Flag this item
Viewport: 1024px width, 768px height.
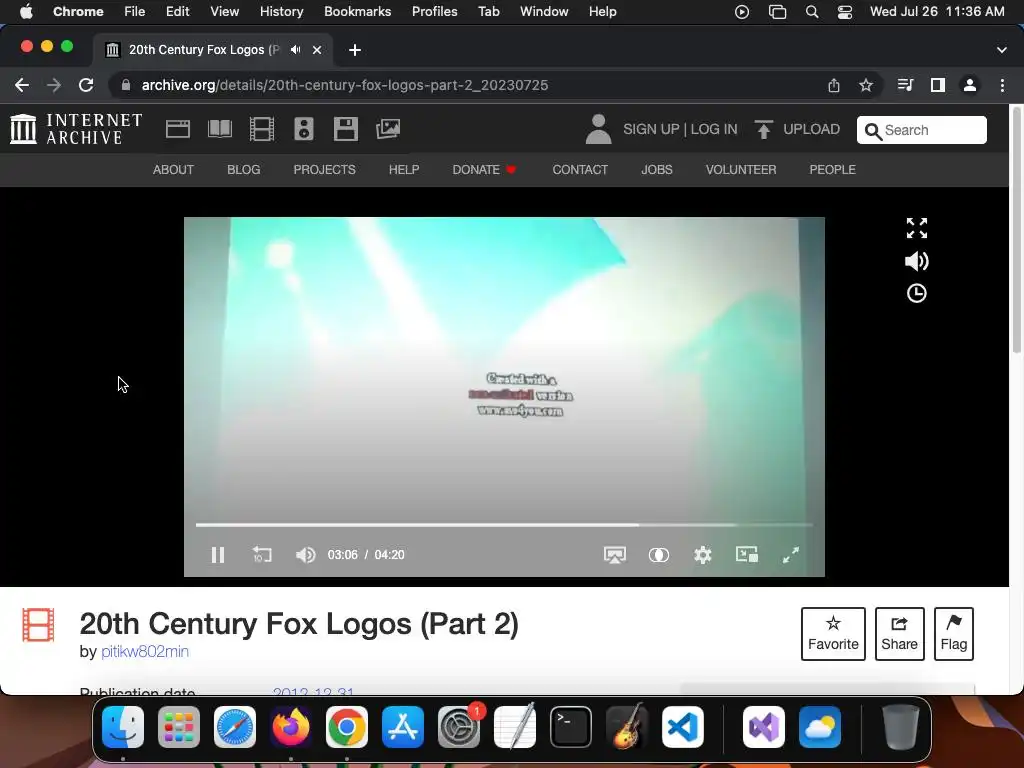coord(953,633)
